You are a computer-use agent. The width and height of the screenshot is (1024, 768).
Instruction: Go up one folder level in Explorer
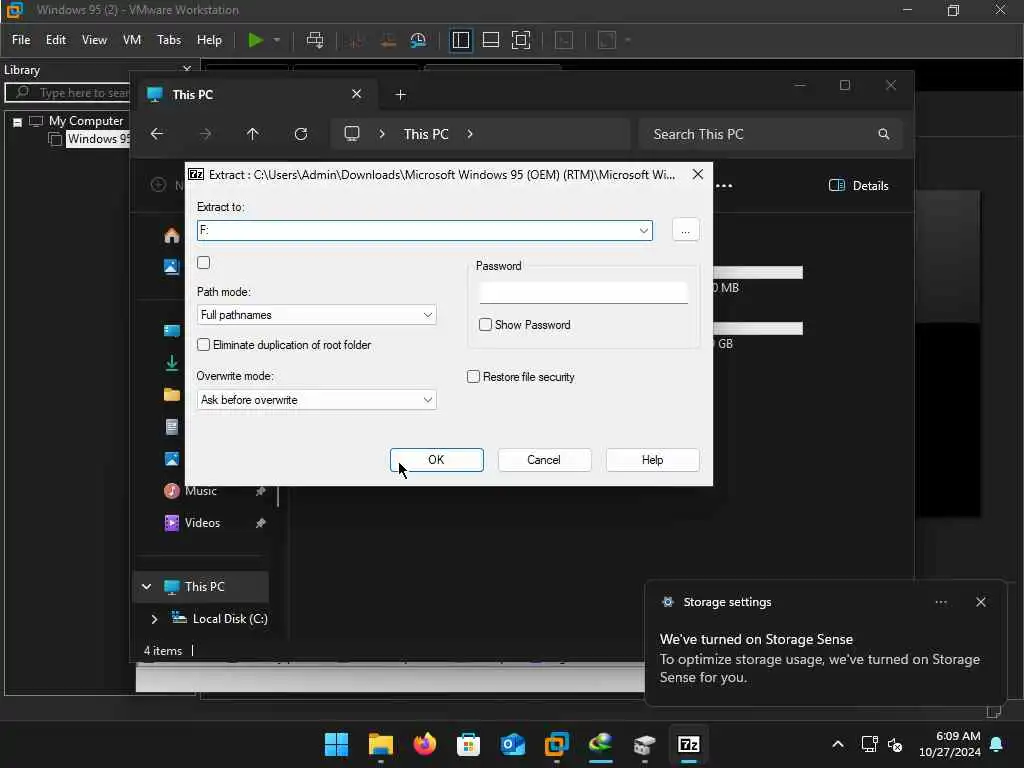253,134
